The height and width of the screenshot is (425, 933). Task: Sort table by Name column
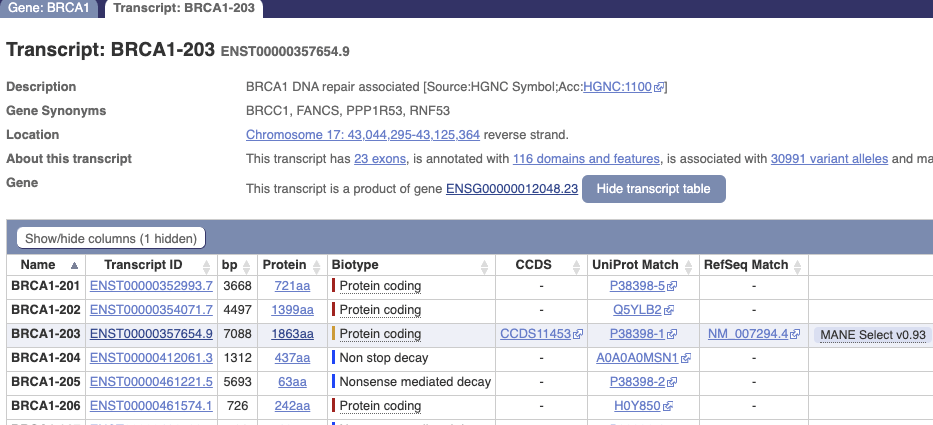(x=45, y=265)
